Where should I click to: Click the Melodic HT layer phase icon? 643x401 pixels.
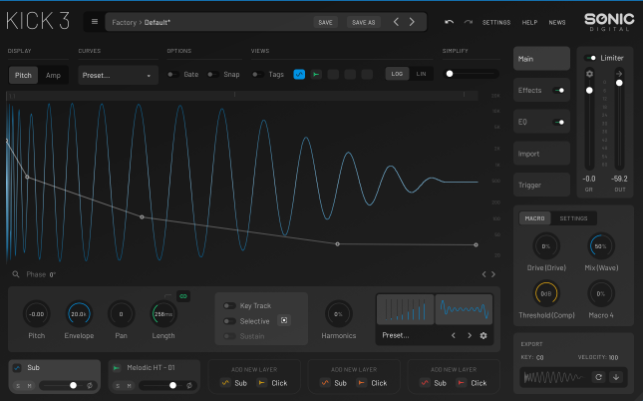[189, 385]
